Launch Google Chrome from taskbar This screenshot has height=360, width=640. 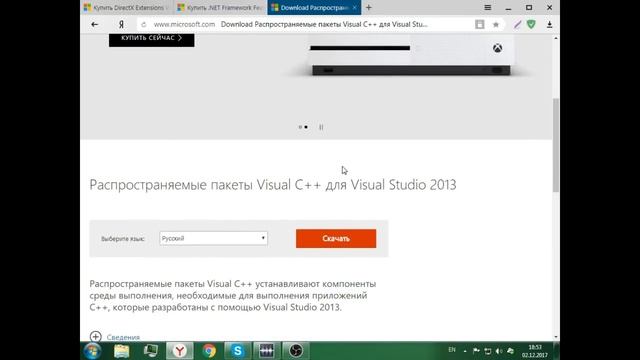[x=209, y=351]
